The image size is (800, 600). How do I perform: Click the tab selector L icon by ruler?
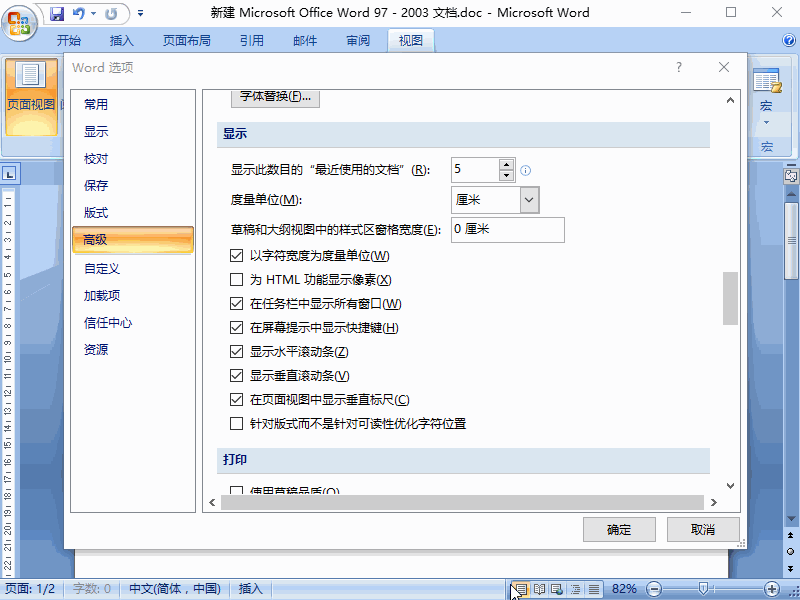(x=9, y=173)
